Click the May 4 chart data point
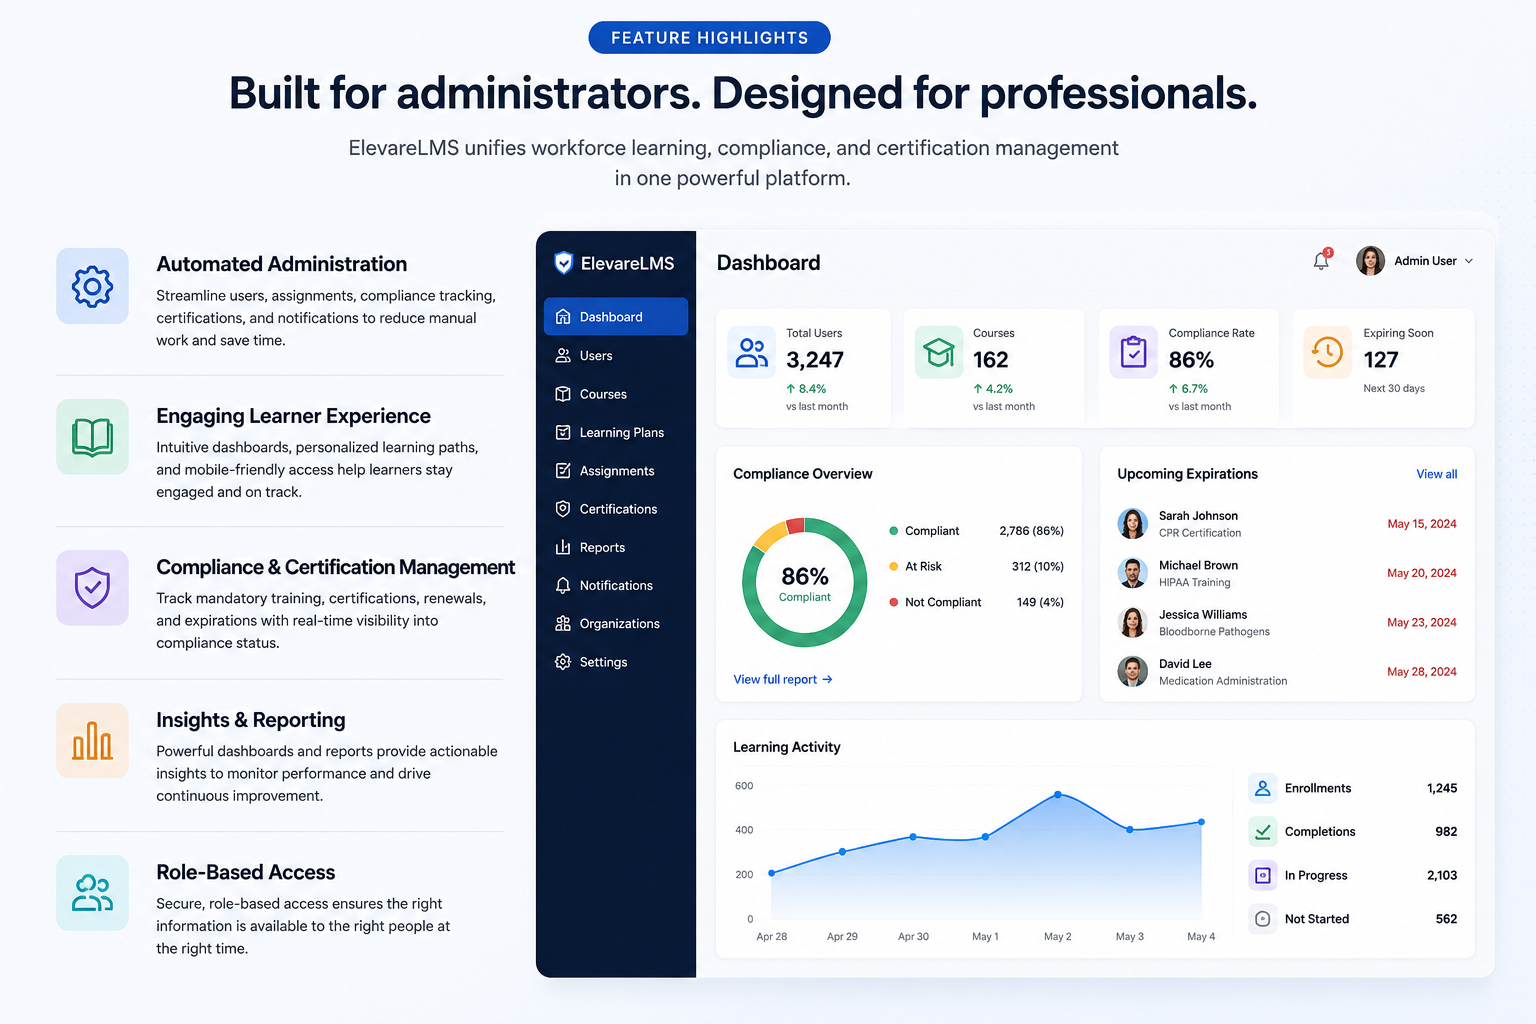Viewport: 1536px width, 1024px height. pos(1201,822)
